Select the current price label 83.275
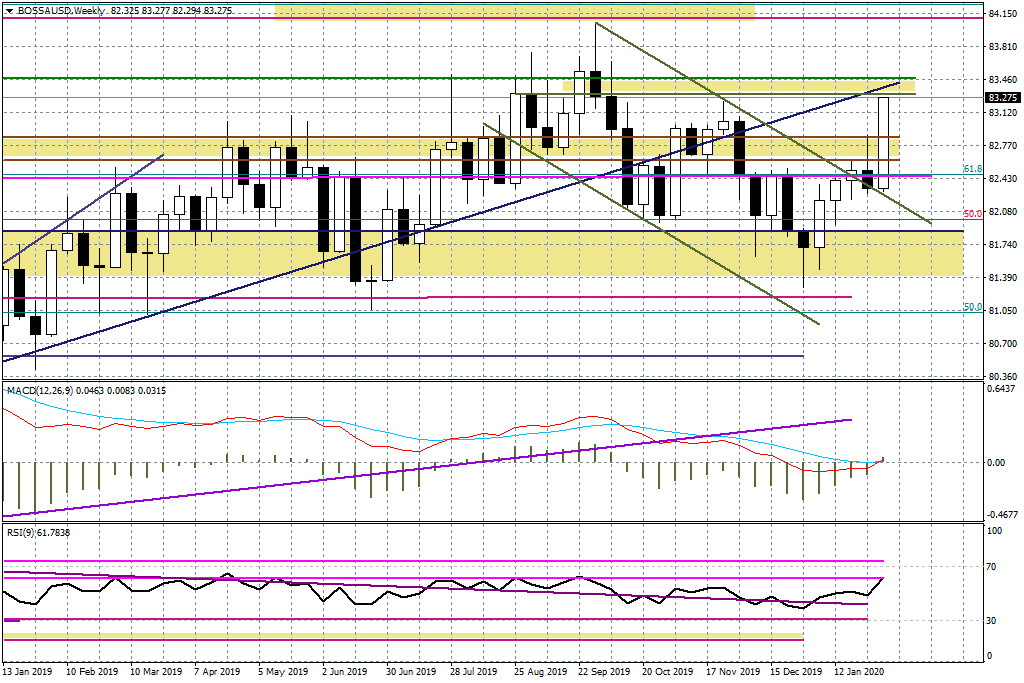Viewport: 1024px width, 683px height. click(x=1002, y=98)
